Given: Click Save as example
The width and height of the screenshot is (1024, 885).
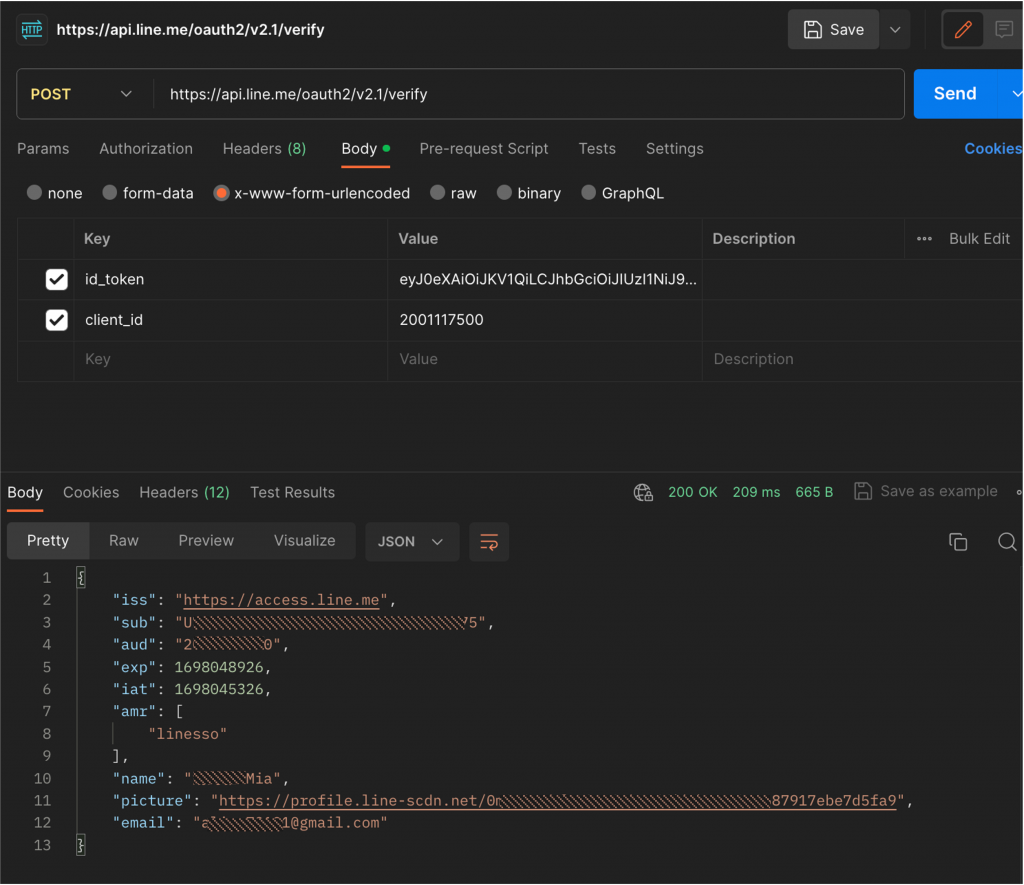Looking at the screenshot, I should point(925,491).
